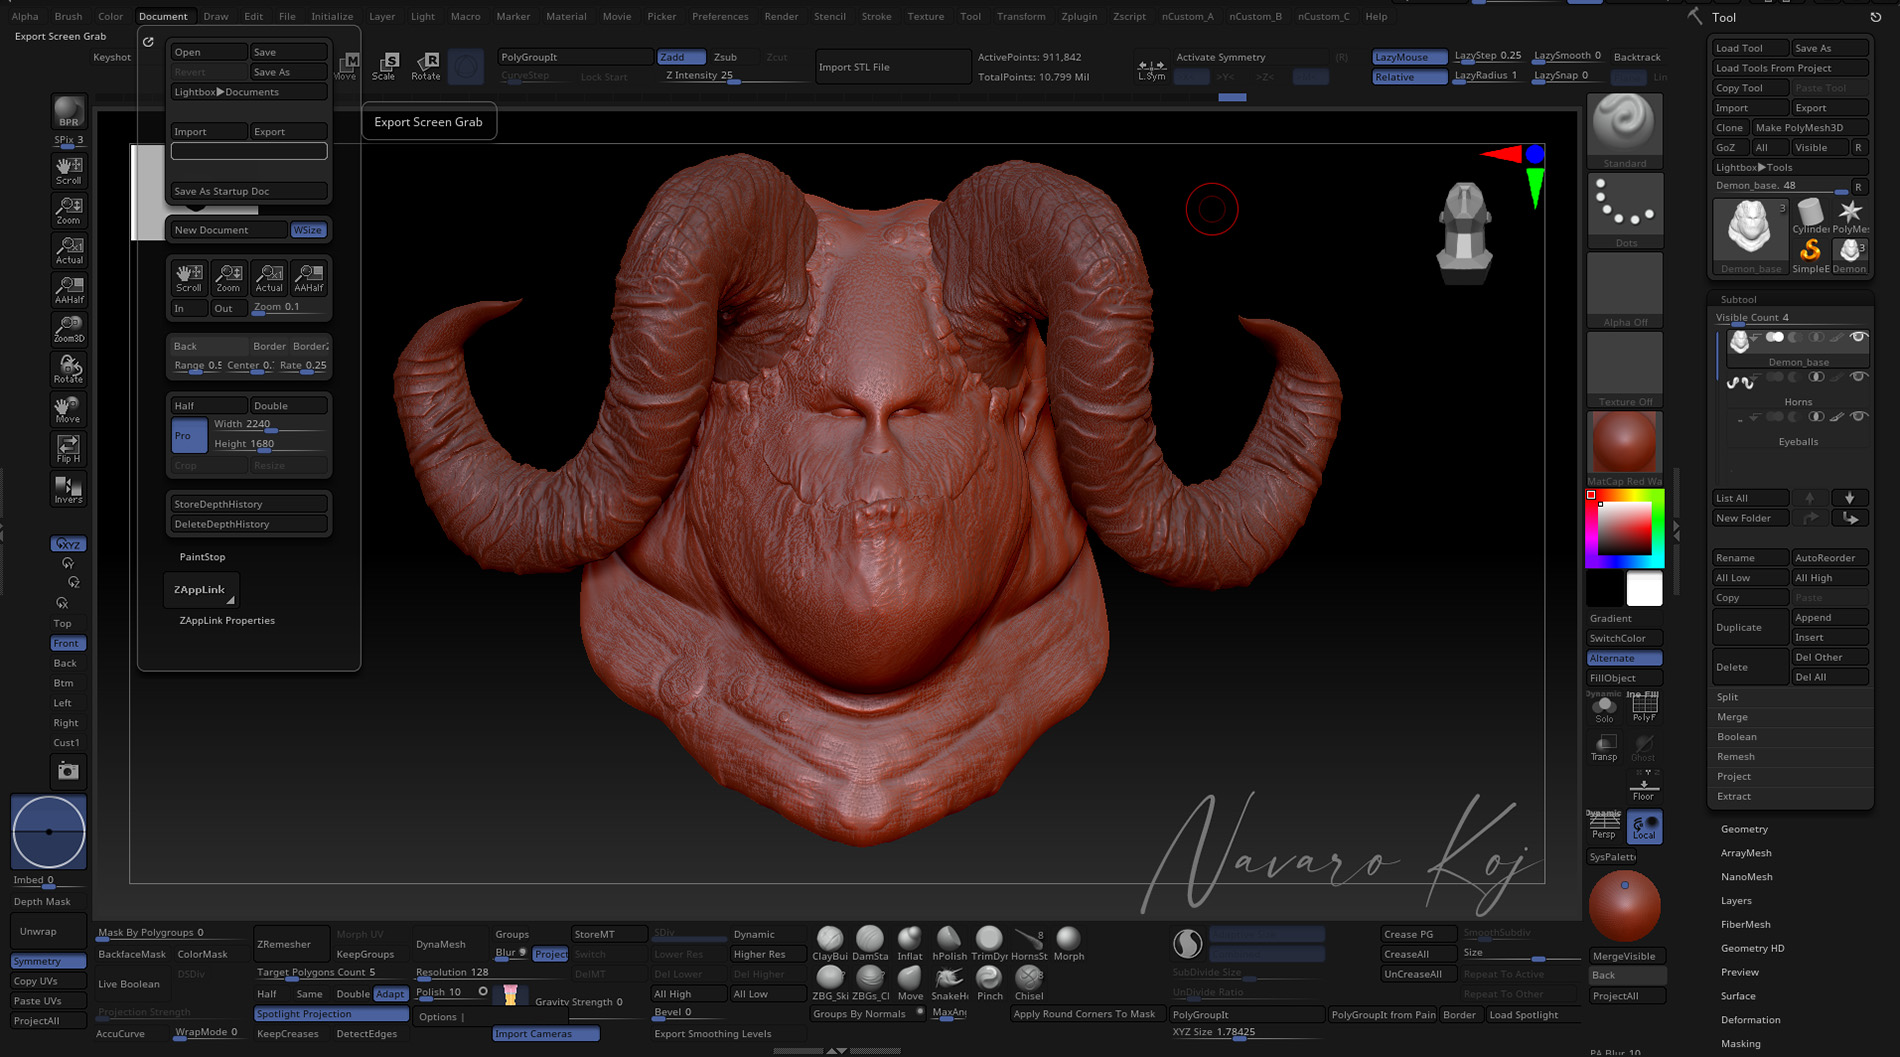The height and width of the screenshot is (1057, 1900).
Task: Click the camera snapshot icon
Action: [68, 771]
